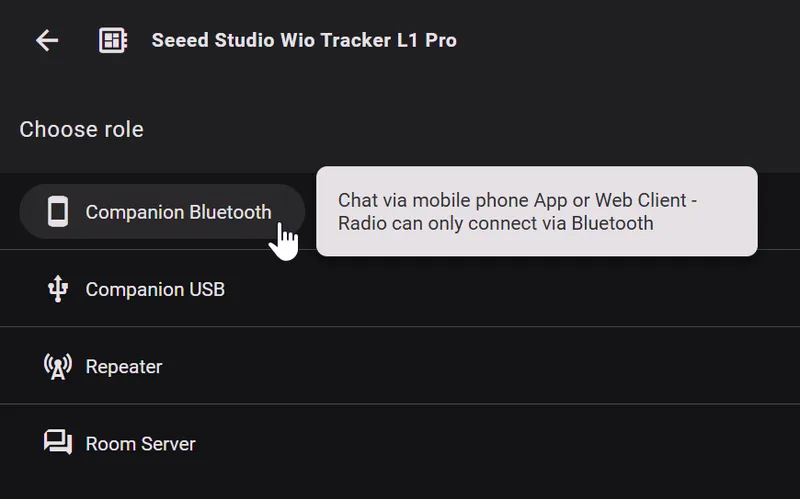This screenshot has height=499, width=800.
Task: Click "Web Client" text in the tooltip
Action: click(x=632, y=200)
